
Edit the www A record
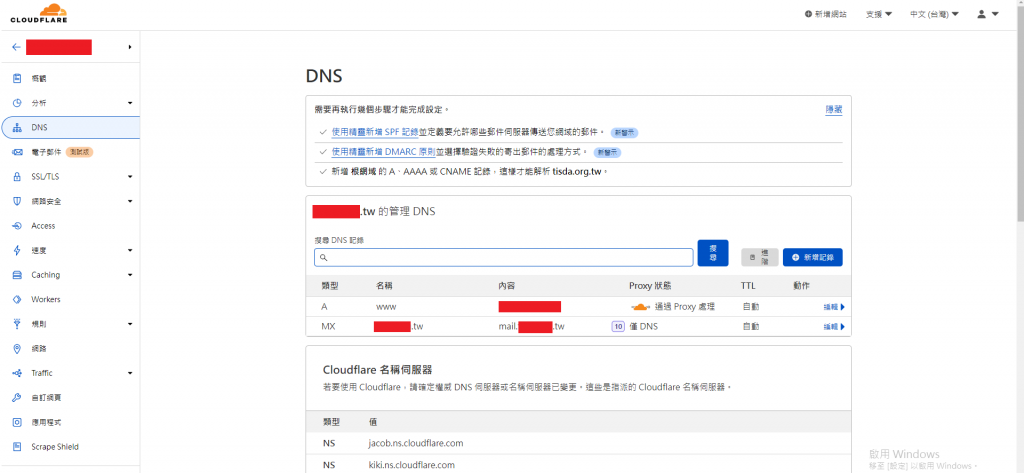[834, 307]
